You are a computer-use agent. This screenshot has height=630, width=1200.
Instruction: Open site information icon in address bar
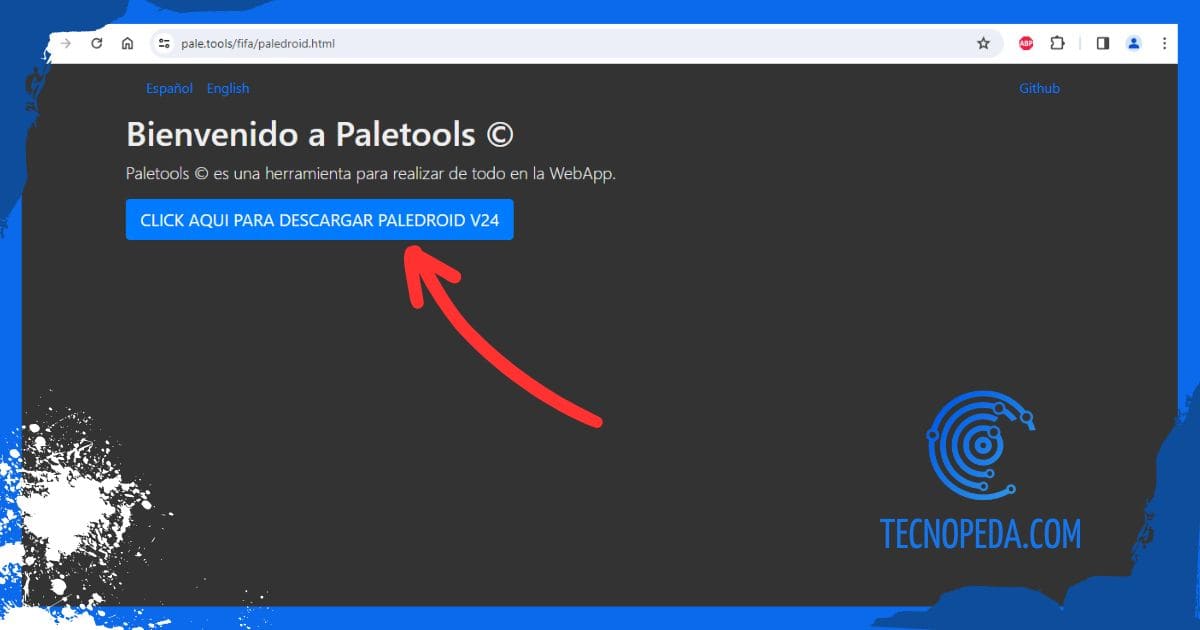pyautogui.click(x=165, y=44)
